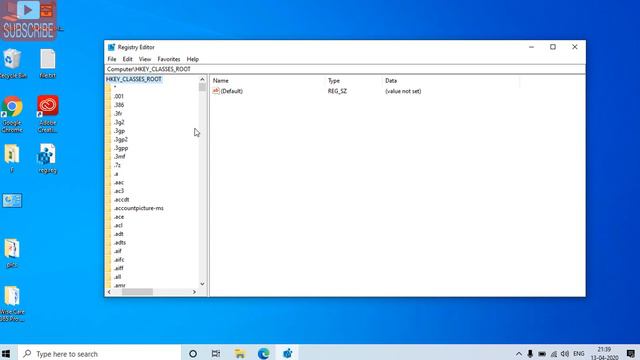Select the blue registry file icon on desktop
The image size is (640, 360).
(x=47, y=158)
